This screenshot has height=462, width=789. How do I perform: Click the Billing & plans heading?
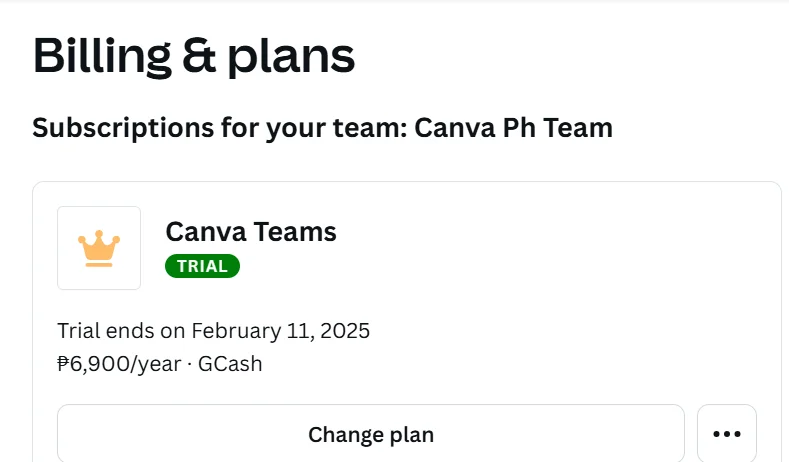click(194, 56)
